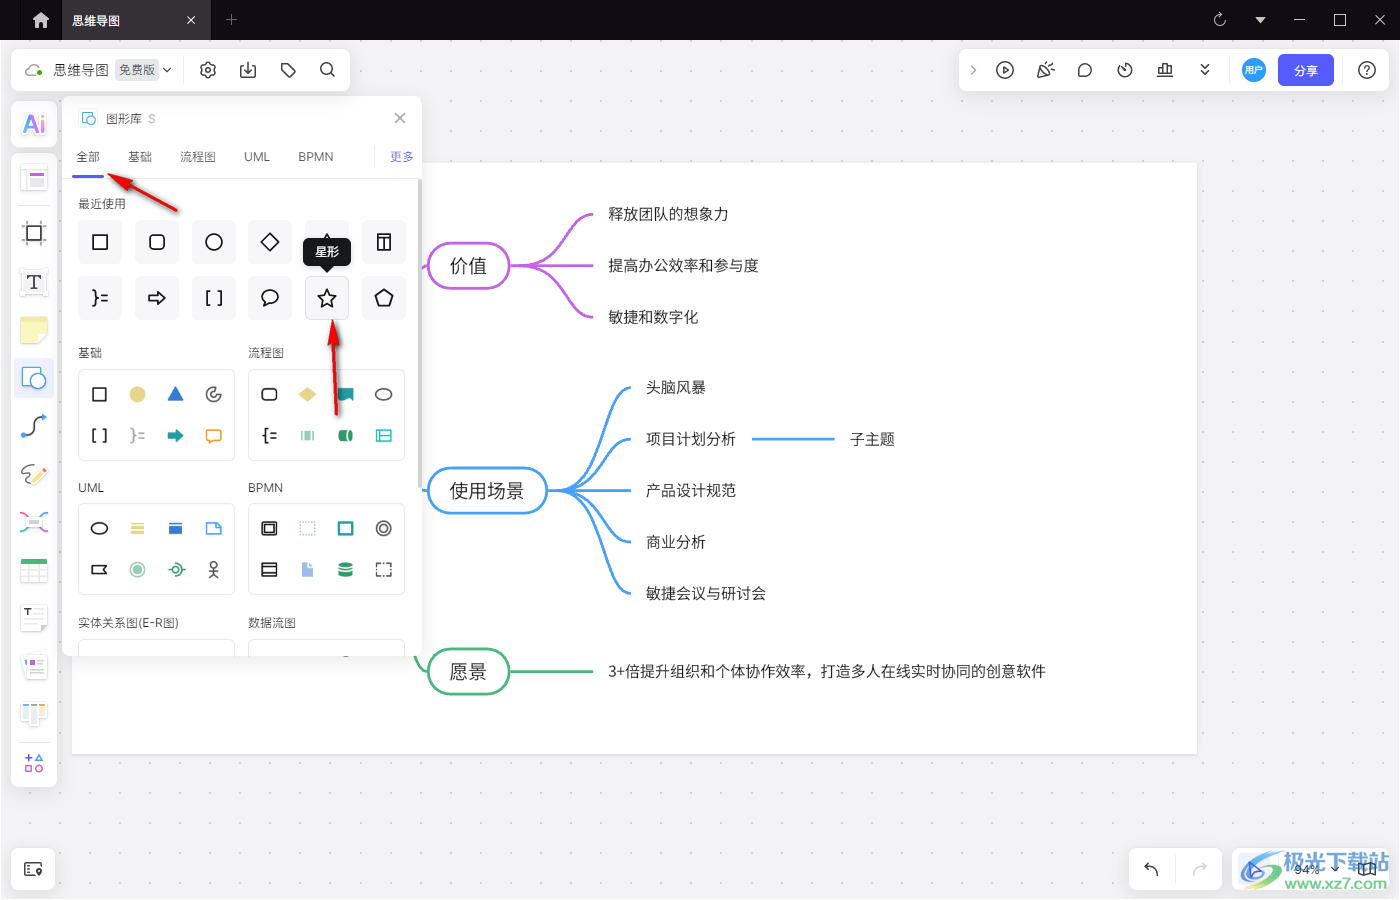The image size is (1400, 900).
Task: Select the 商业分析 topic
Action: click(676, 543)
